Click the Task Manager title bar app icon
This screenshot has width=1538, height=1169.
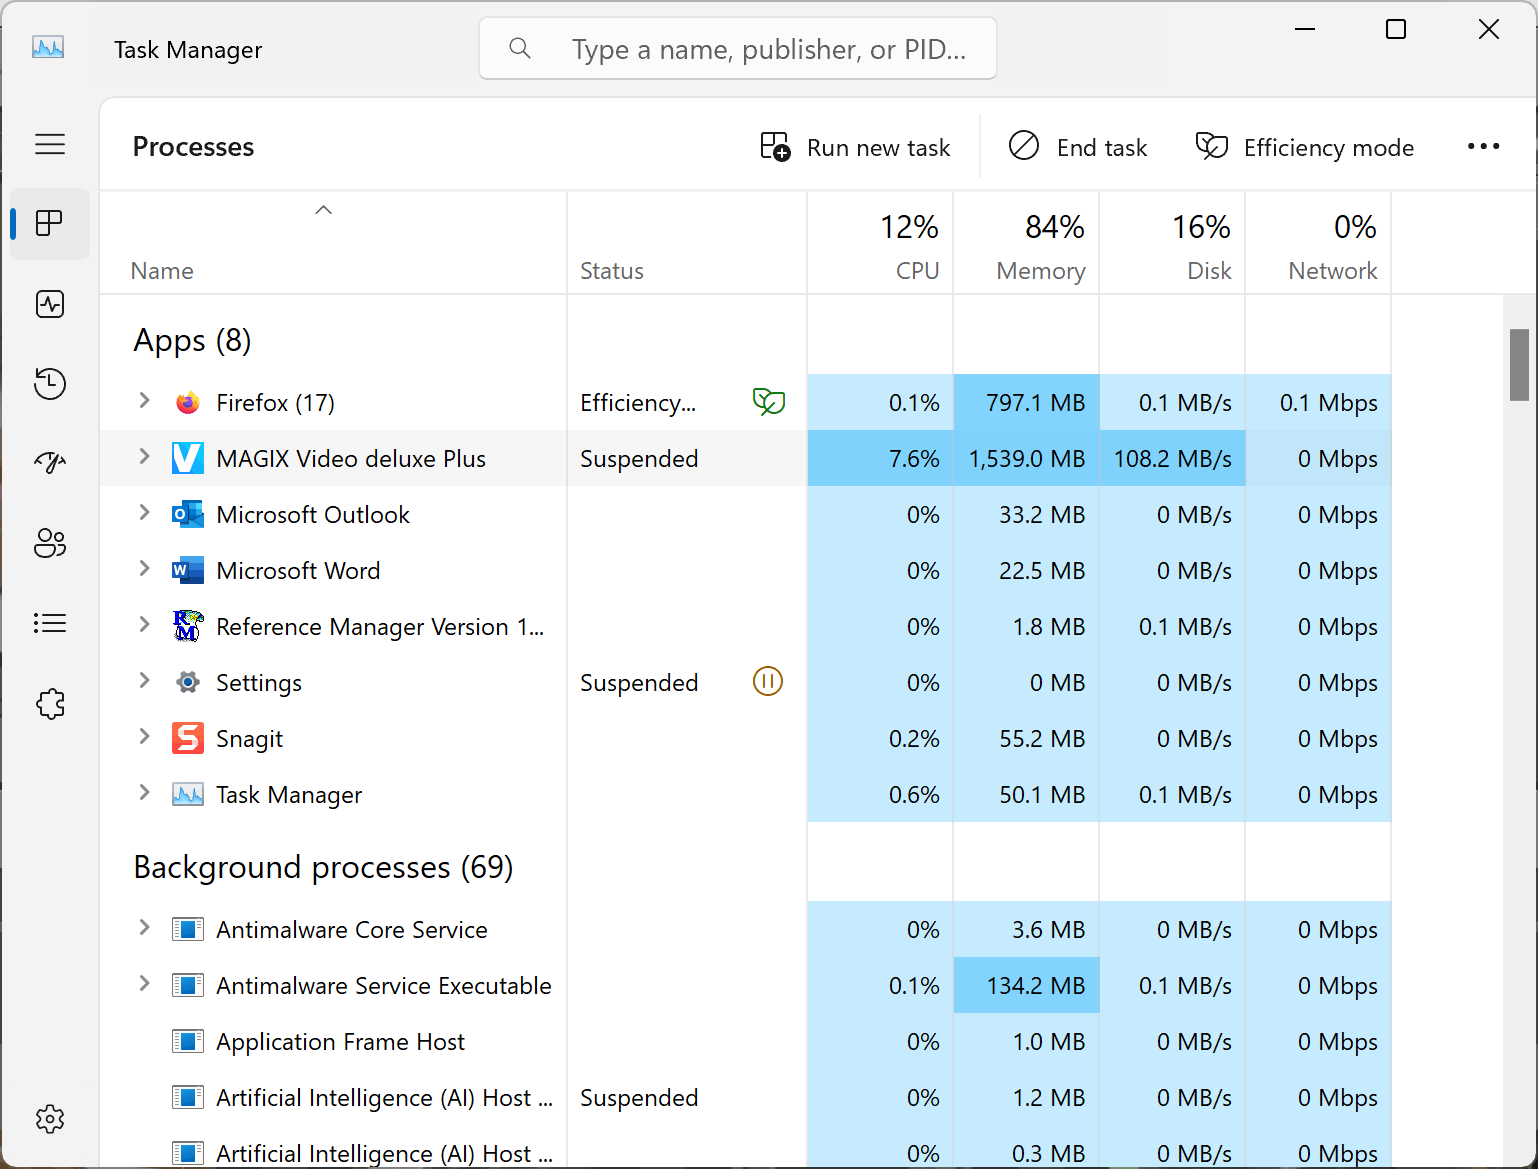click(x=48, y=48)
